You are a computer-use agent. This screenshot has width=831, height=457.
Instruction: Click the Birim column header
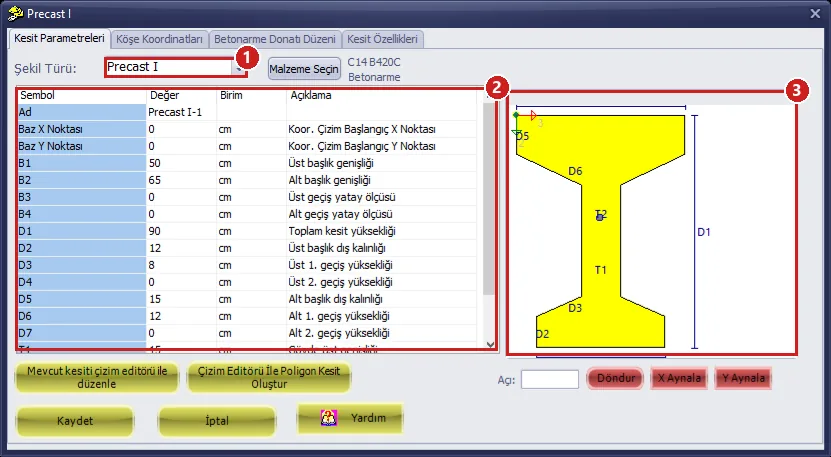click(251, 95)
